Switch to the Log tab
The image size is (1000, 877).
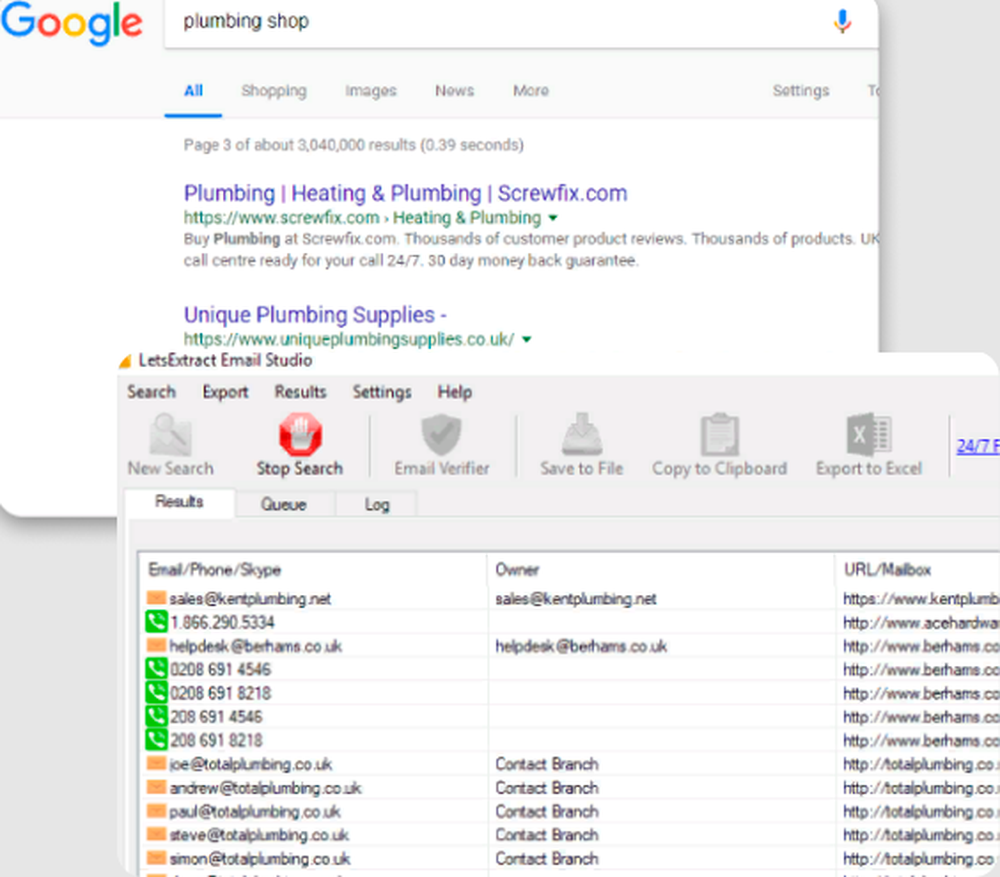(377, 505)
